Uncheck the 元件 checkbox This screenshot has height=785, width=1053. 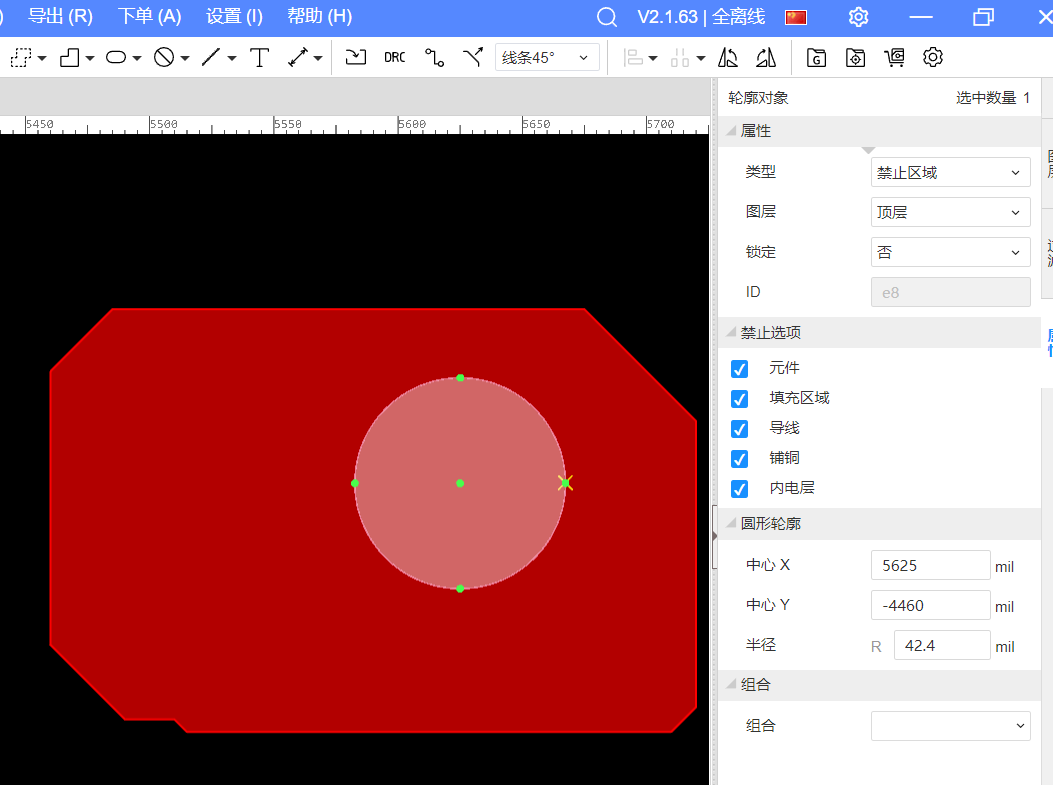(x=739, y=369)
